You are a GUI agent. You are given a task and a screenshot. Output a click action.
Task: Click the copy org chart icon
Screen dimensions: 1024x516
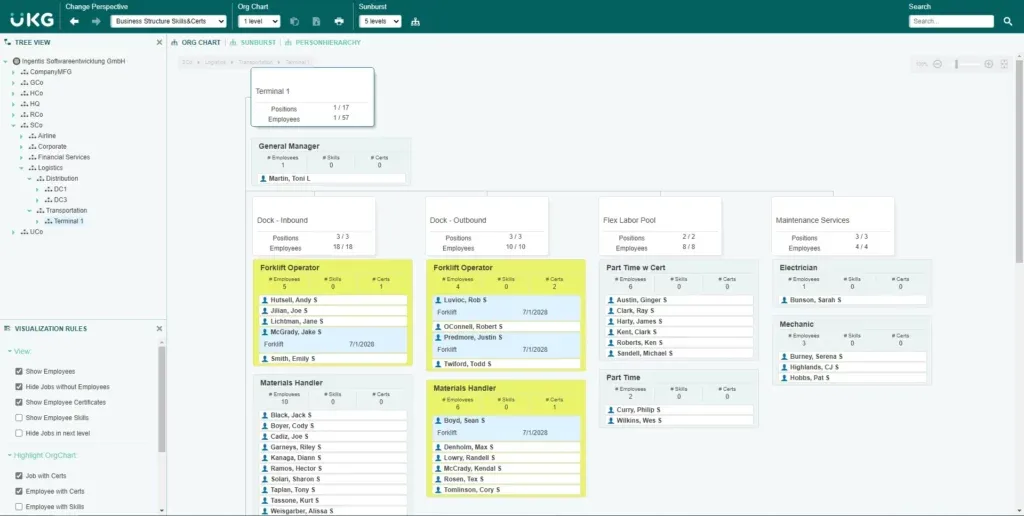[x=295, y=22]
